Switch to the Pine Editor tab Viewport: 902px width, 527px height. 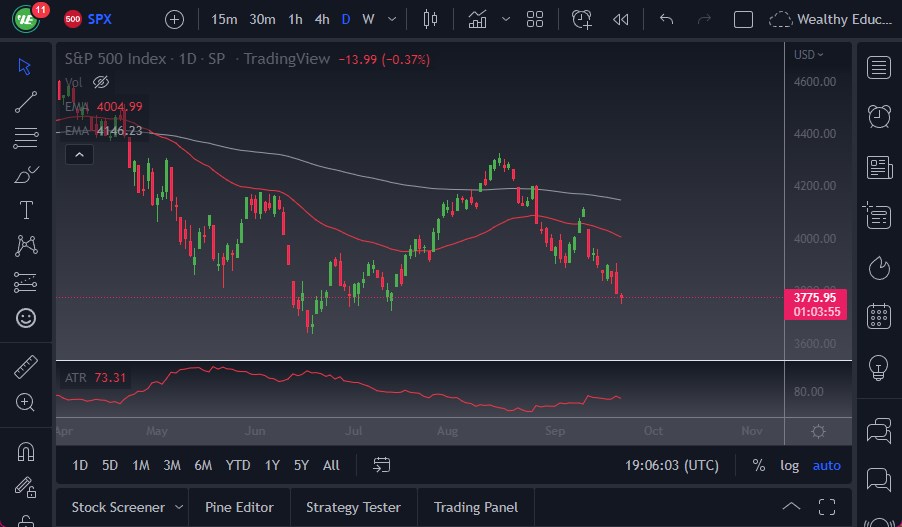tap(239, 507)
